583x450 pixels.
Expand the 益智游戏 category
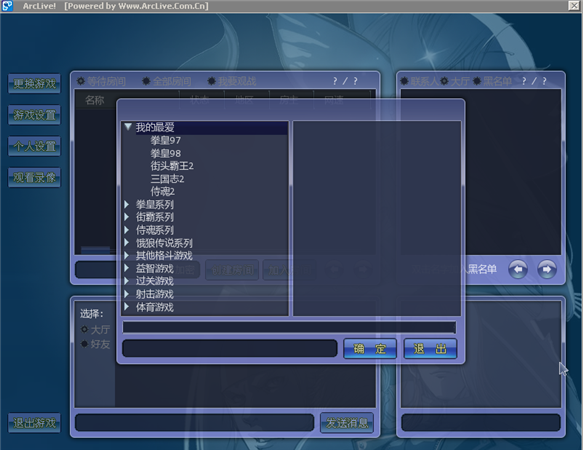[x=127, y=268]
